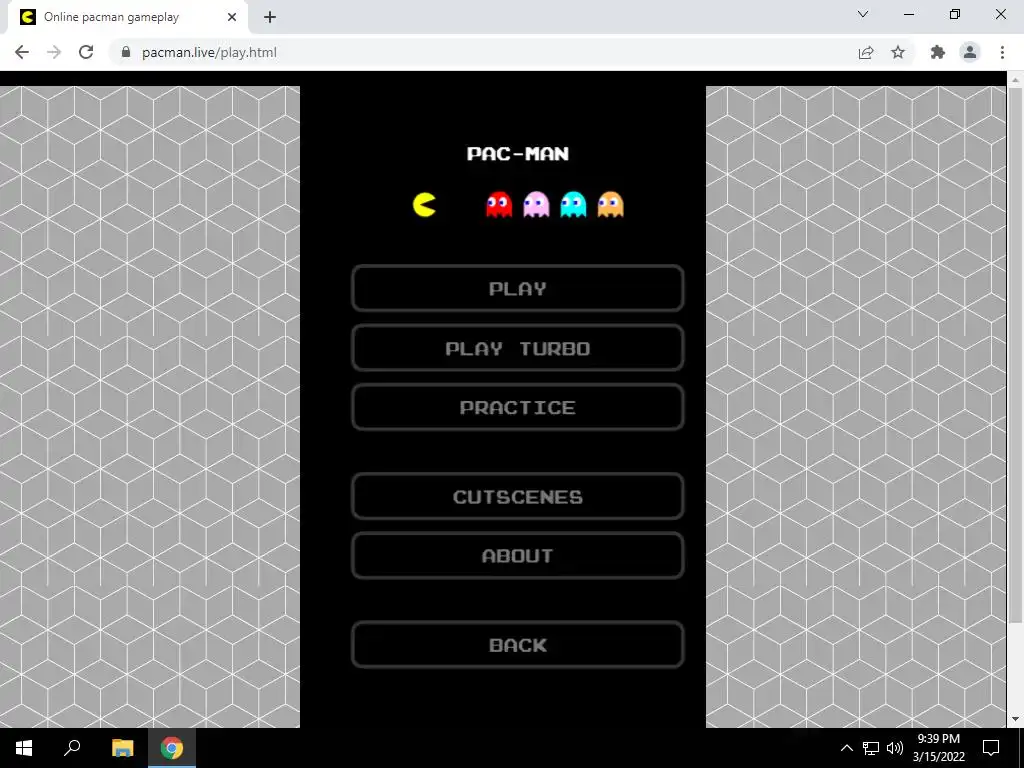Open the Windows Start menu
This screenshot has height=768, width=1024.
tap(24, 748)
